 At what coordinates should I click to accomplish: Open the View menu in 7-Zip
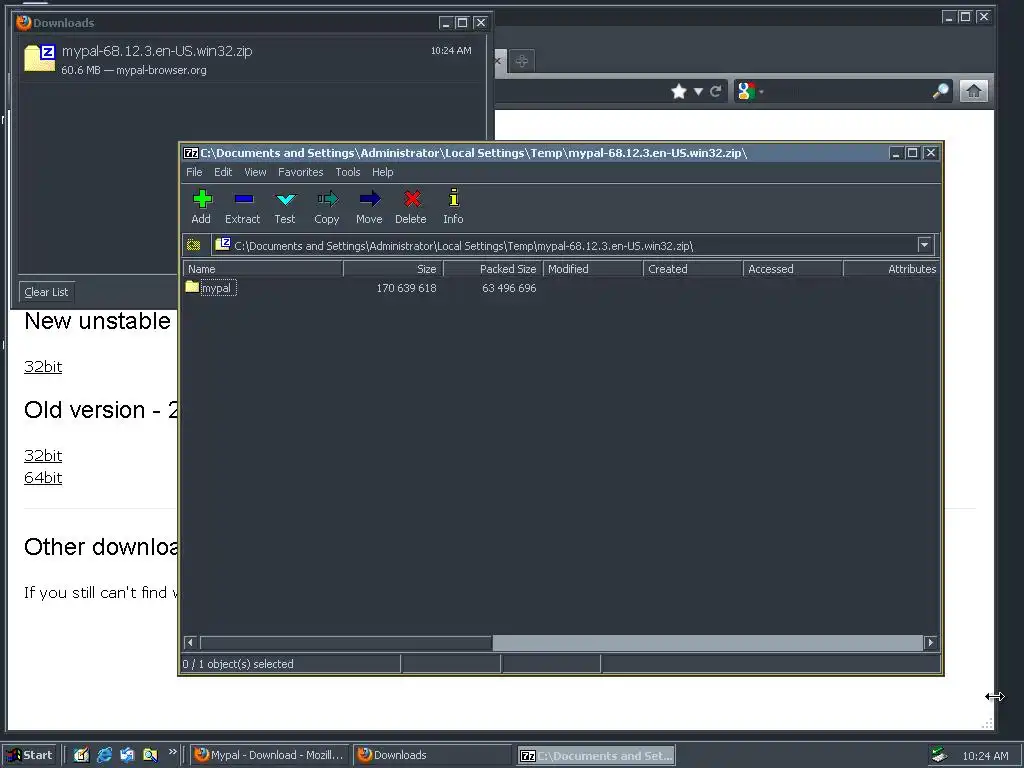click(255, 172)
